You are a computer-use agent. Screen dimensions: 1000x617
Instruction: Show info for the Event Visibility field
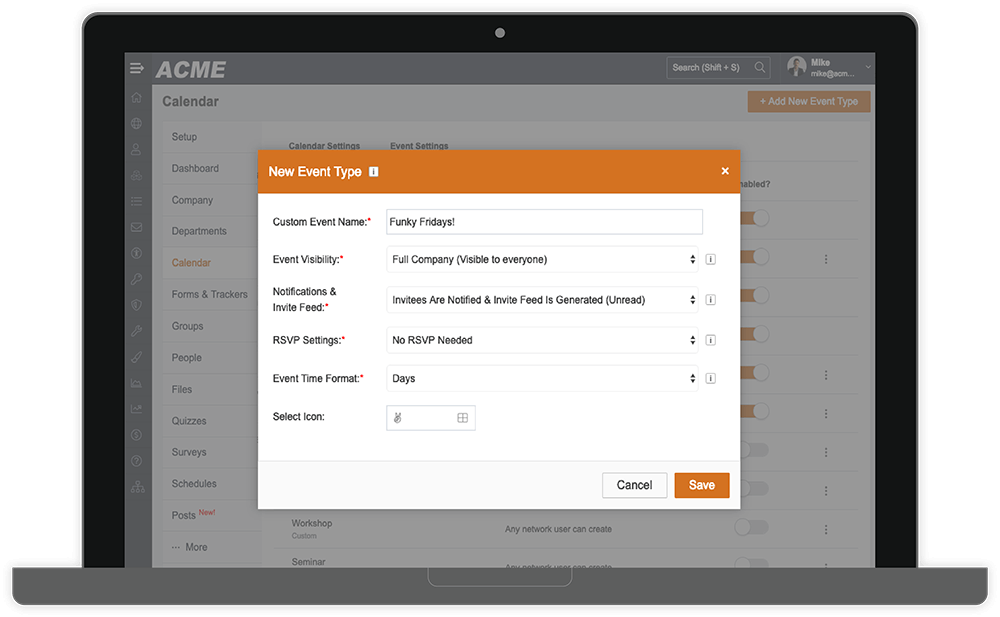coord(710,260)
